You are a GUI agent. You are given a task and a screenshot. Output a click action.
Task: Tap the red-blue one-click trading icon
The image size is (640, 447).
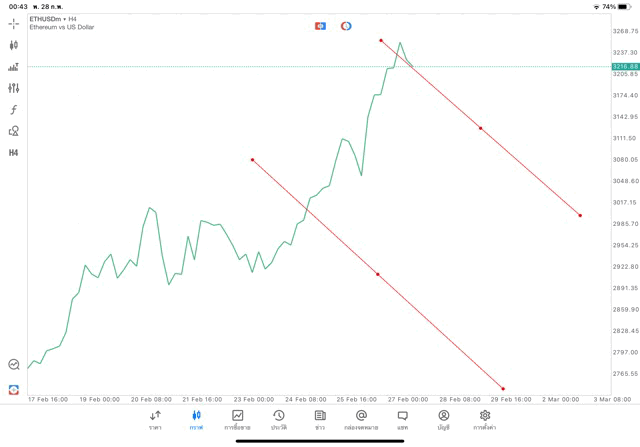click(x=320, y=25)
